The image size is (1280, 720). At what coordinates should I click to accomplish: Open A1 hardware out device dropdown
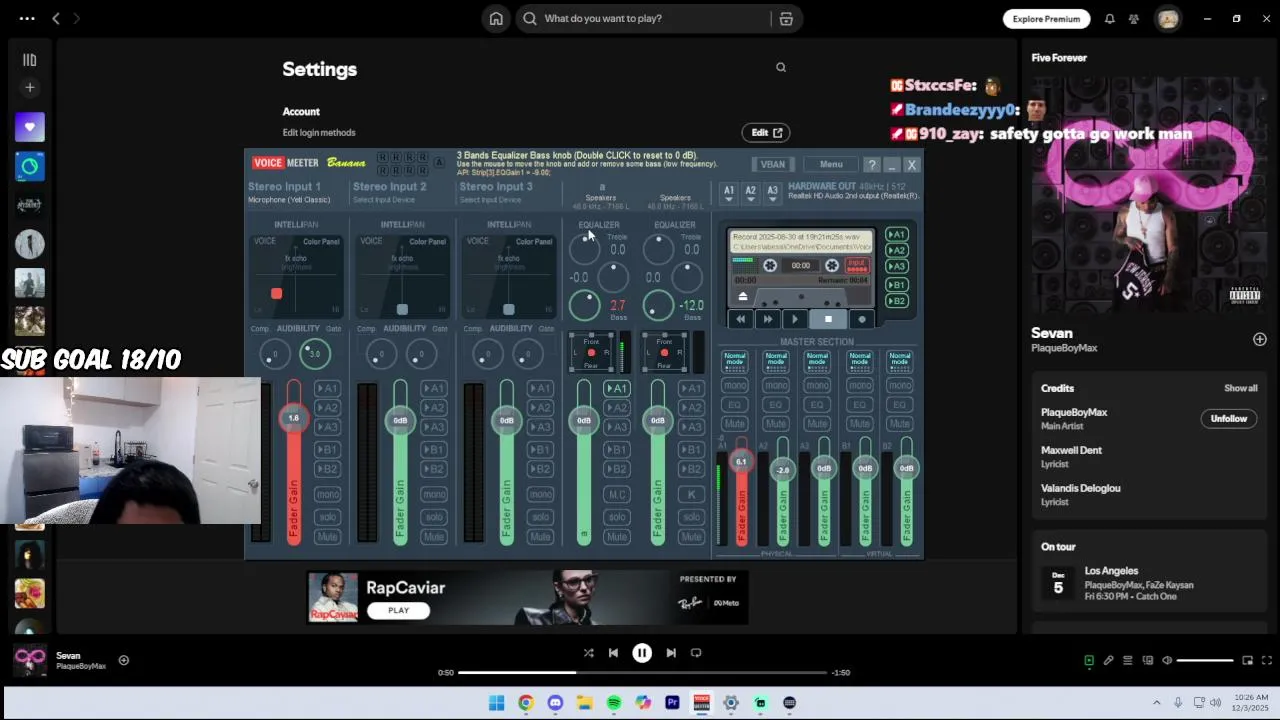[x=729, y=193]
